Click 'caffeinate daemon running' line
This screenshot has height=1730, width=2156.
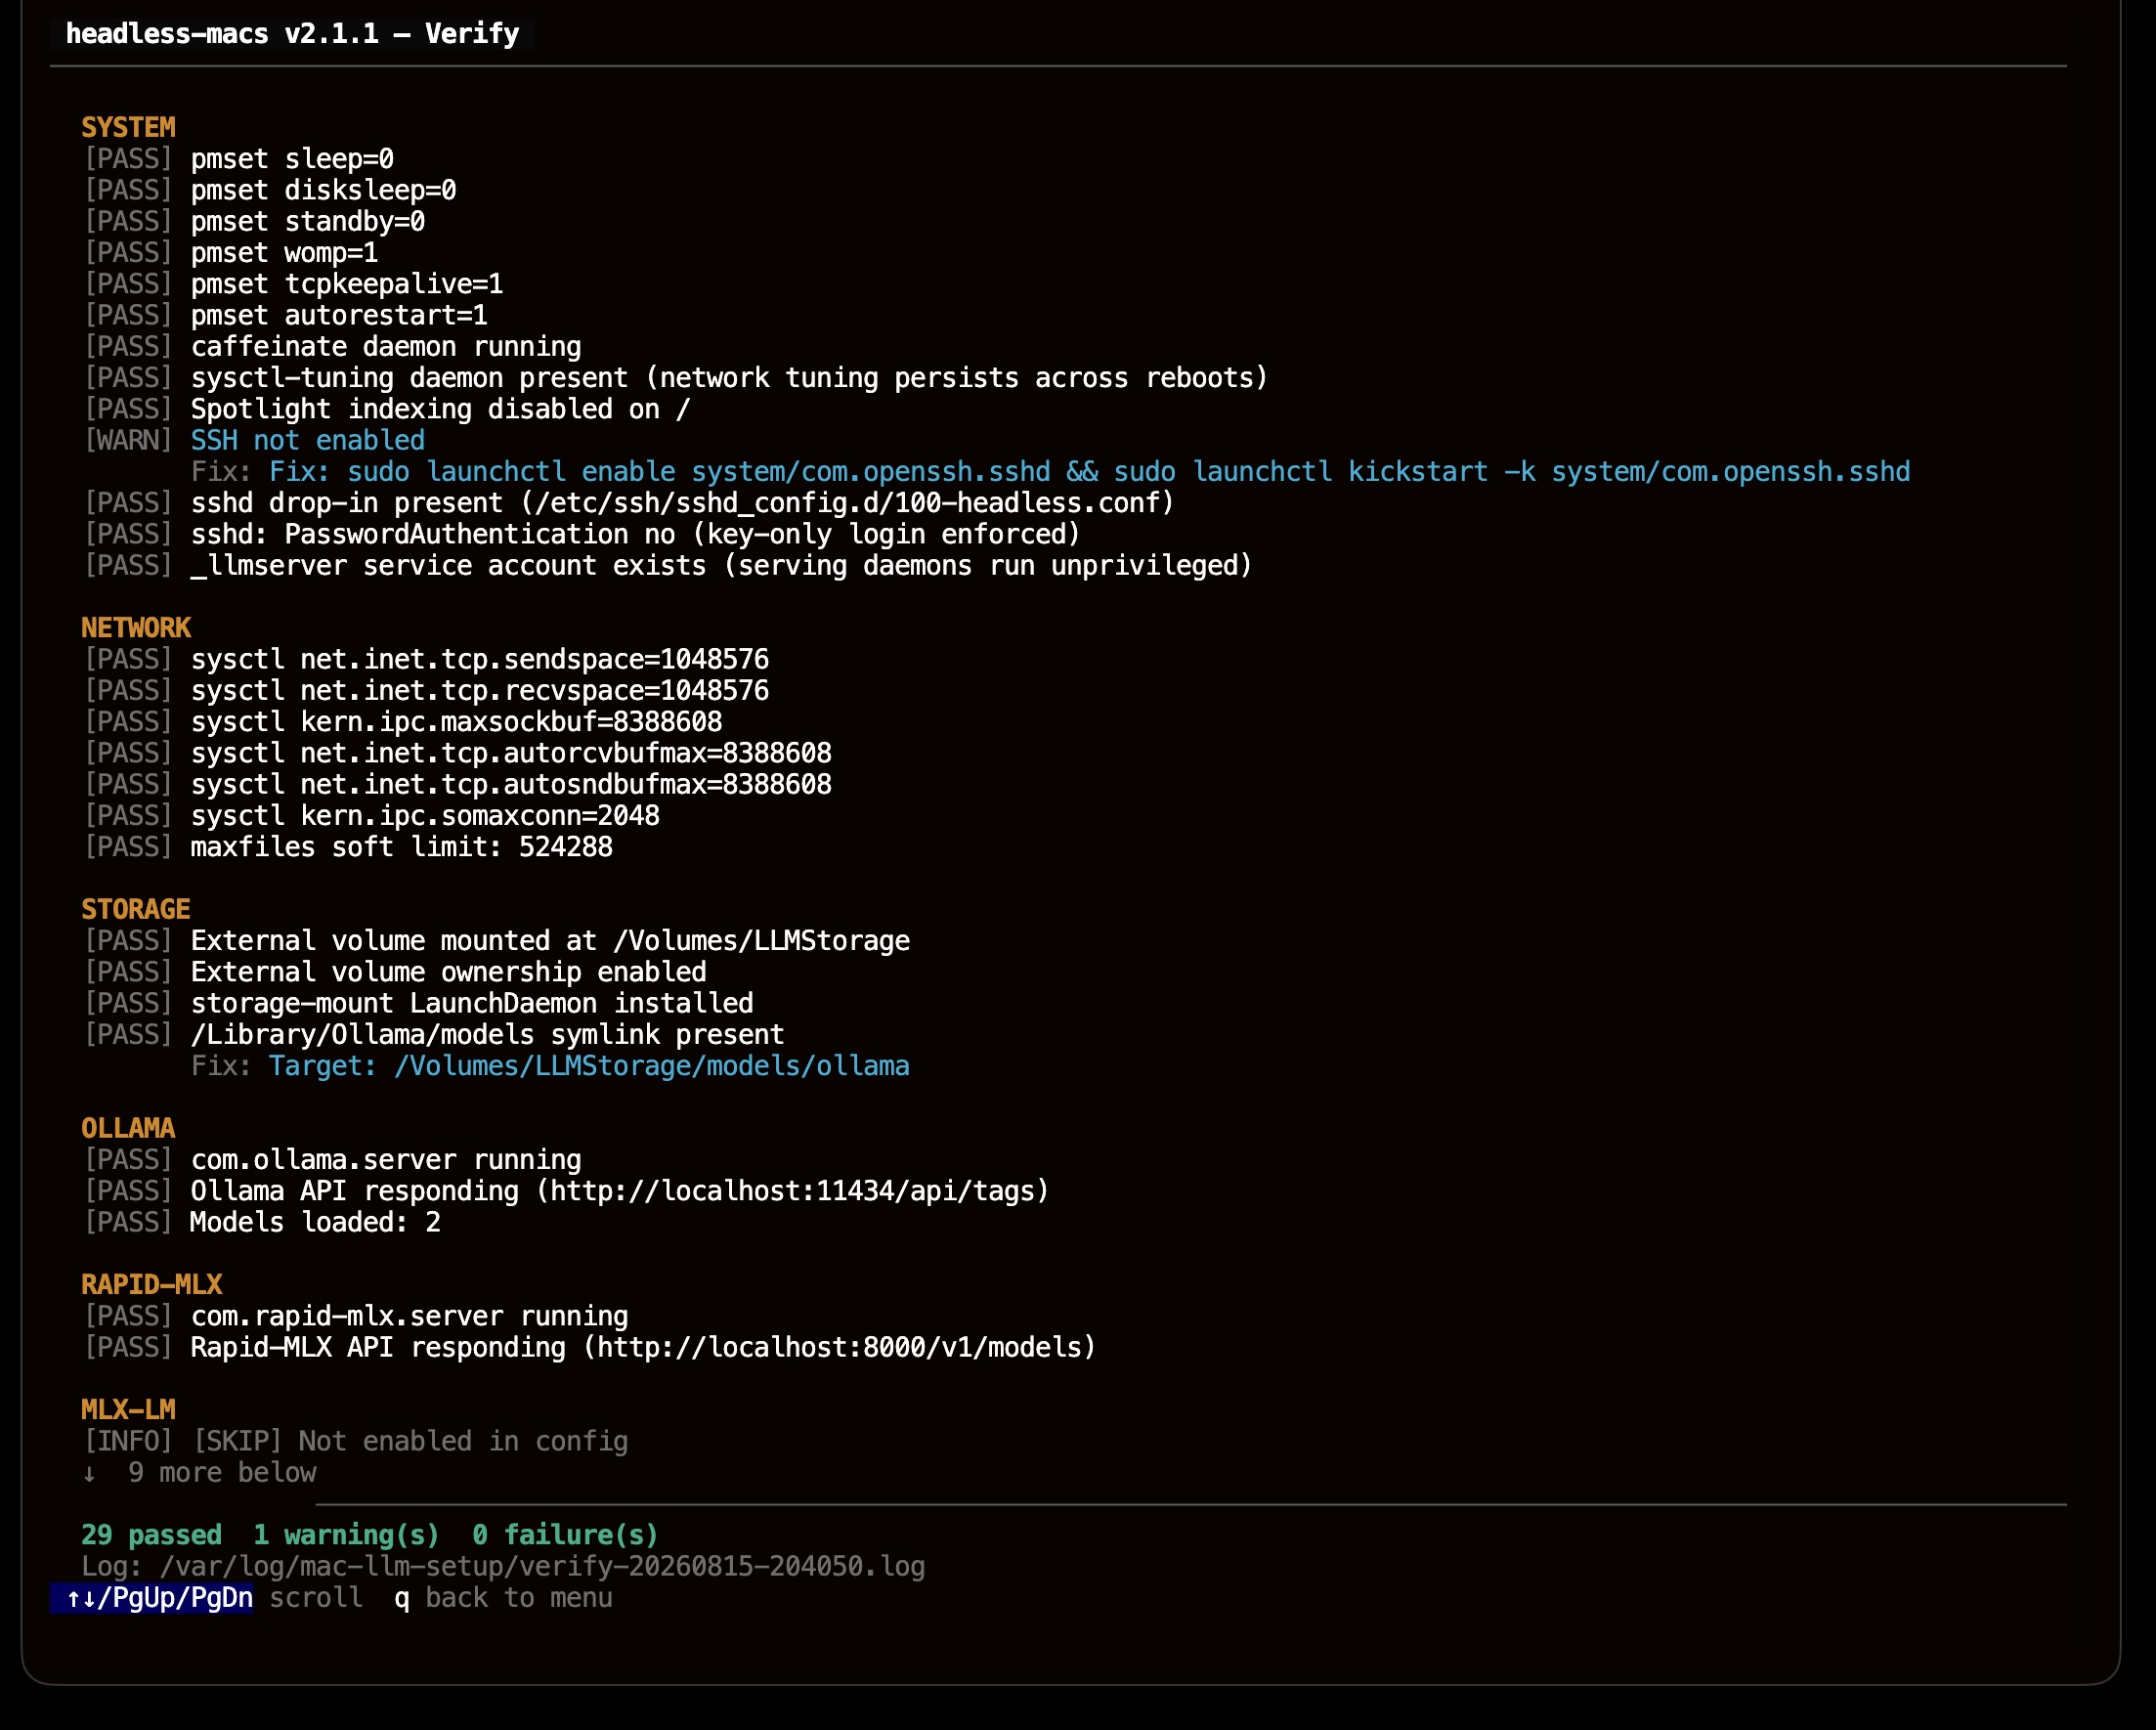(386, 347)
